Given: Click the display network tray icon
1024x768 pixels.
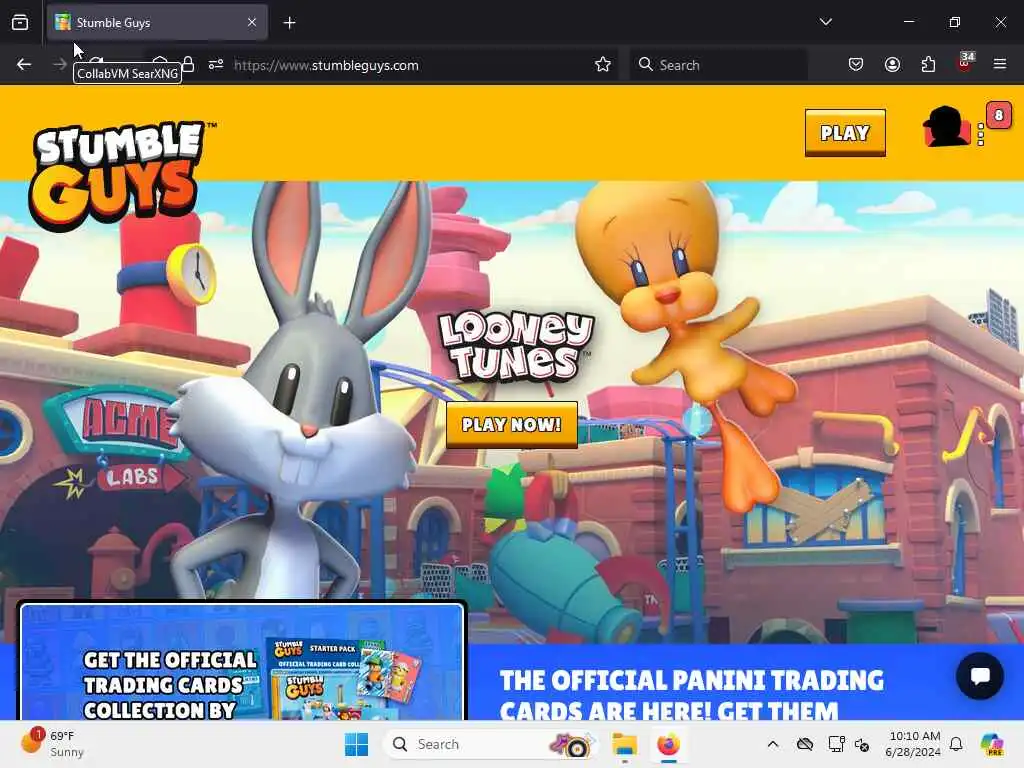Looking at the screenshot, I should coord(836,744).
